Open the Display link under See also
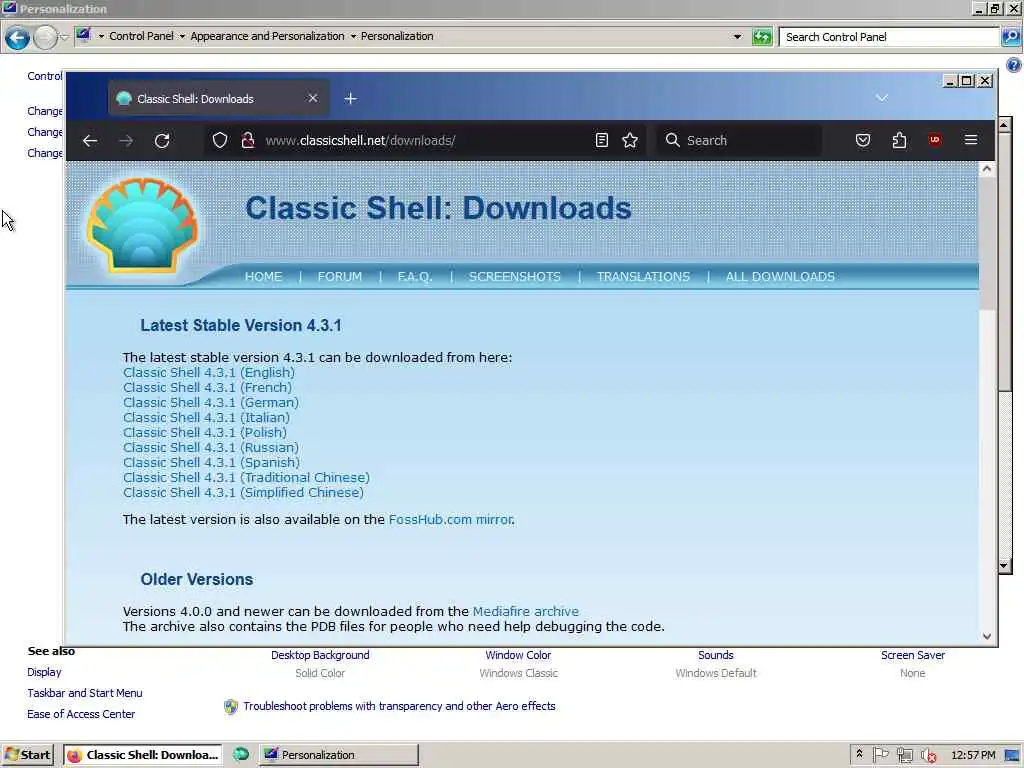The width and height of the screenshot is (1024, 768). coord(44,672)
